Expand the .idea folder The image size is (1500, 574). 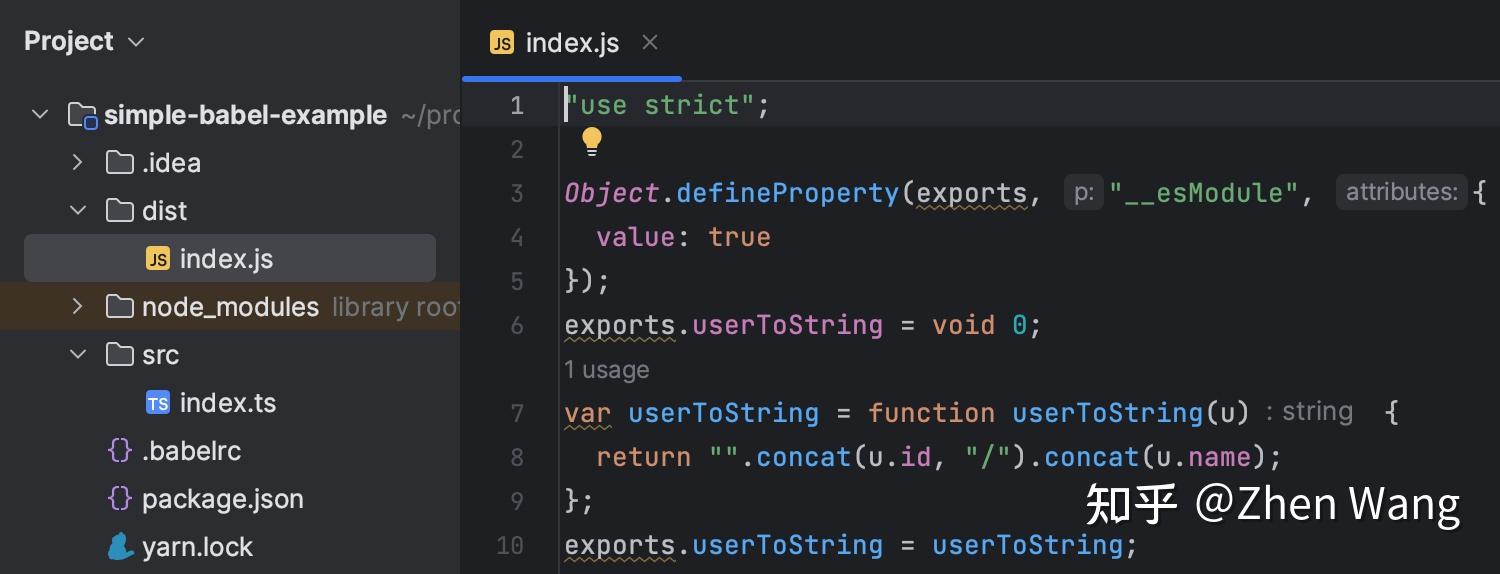pos(78,163)
